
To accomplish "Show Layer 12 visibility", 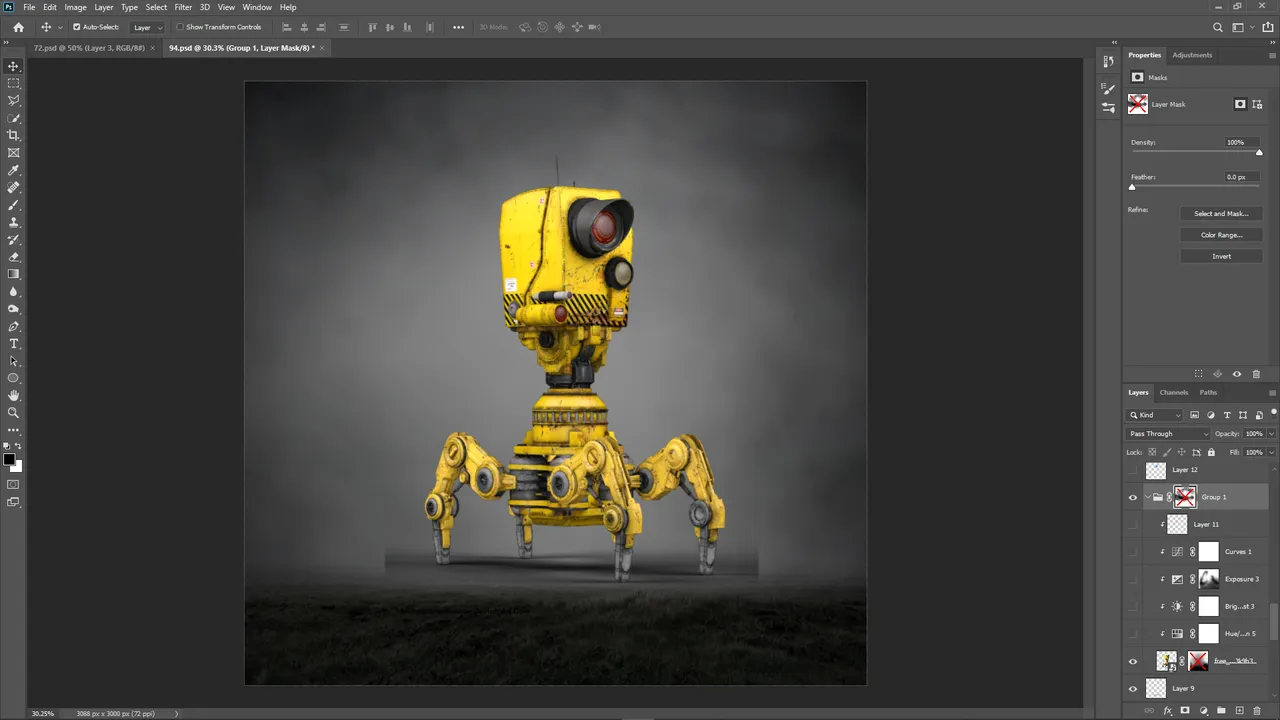I will pos(1133,470).
